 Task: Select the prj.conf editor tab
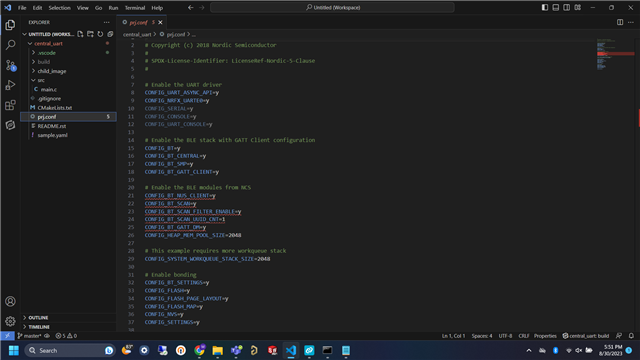click(x=142, y=22)
